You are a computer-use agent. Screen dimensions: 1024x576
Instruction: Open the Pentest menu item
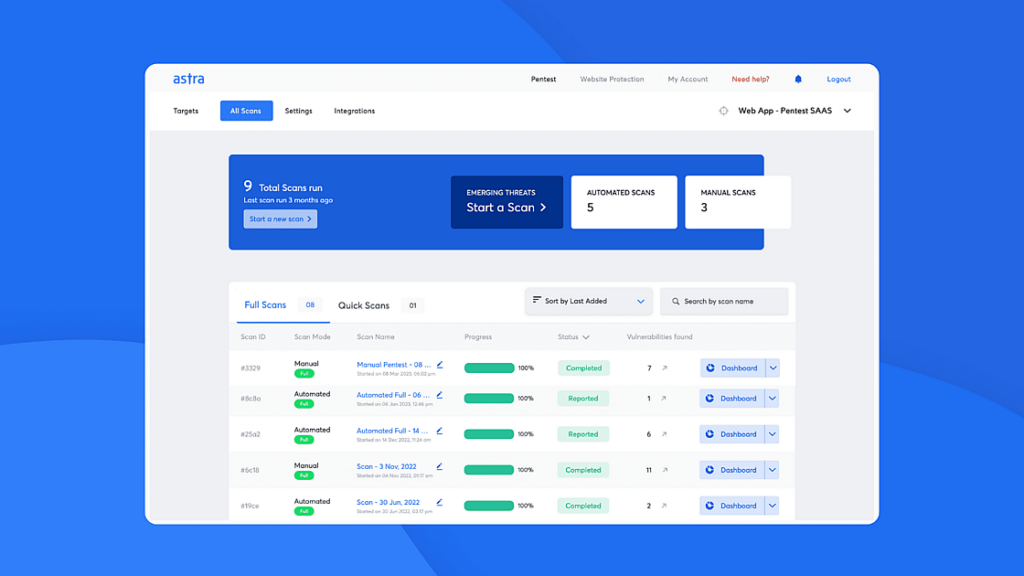point(543,79)
